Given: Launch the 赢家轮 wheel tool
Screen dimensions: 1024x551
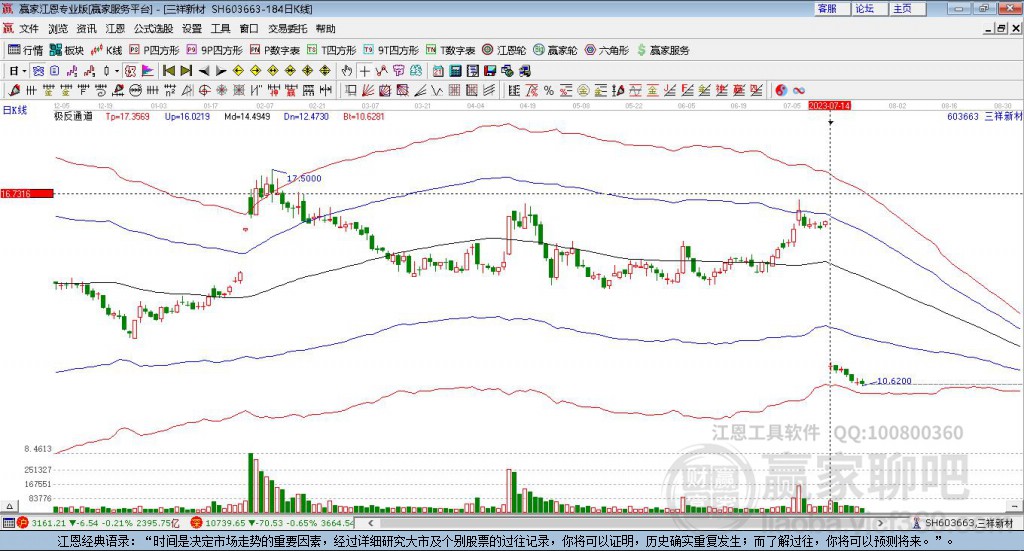Looking at the screenshot, I should (555, 50).
